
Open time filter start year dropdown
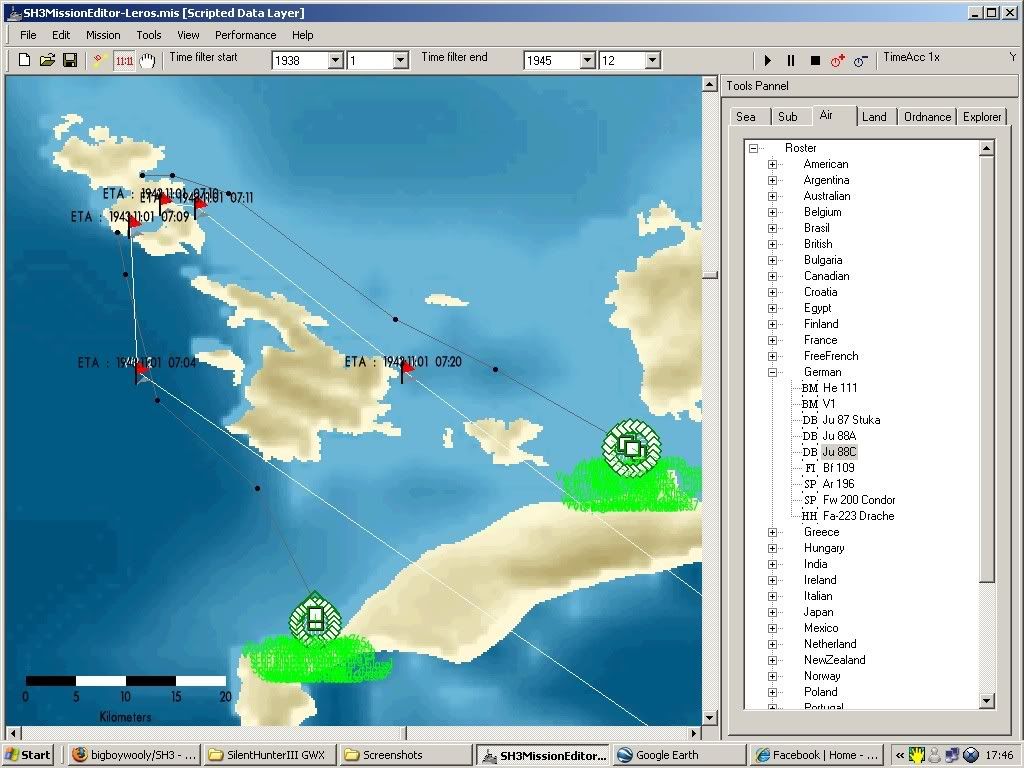pos(336,61)
